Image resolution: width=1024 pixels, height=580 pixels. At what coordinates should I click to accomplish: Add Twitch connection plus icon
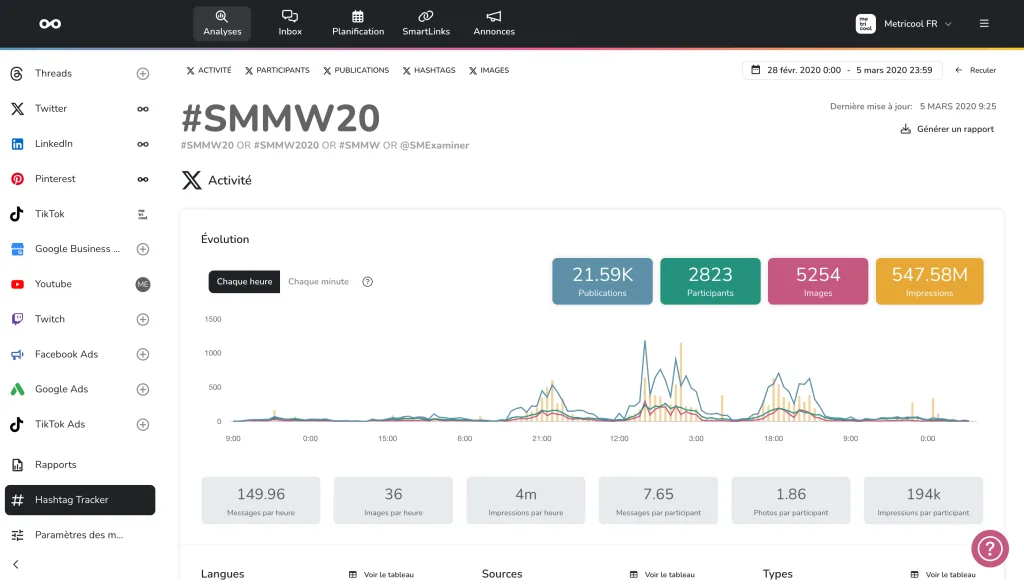click(x=143, y=319)
